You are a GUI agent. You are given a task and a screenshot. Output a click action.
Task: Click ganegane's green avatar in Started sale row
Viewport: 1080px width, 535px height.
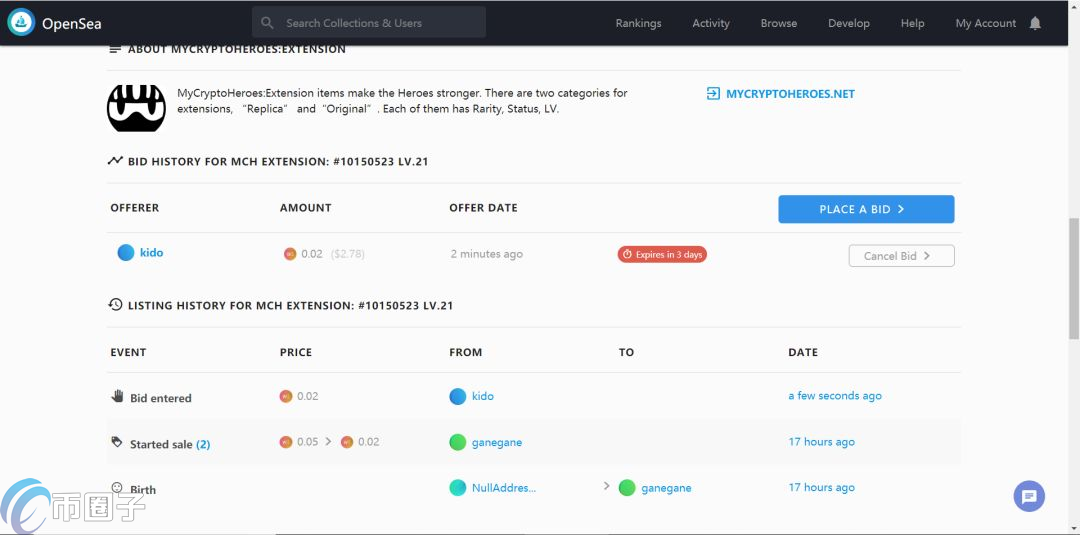click(x=457, y=442)
